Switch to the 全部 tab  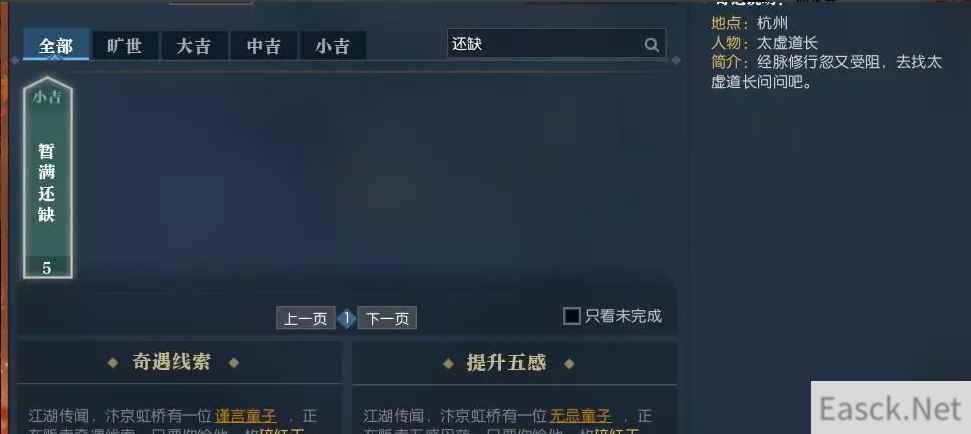(56, 46)
